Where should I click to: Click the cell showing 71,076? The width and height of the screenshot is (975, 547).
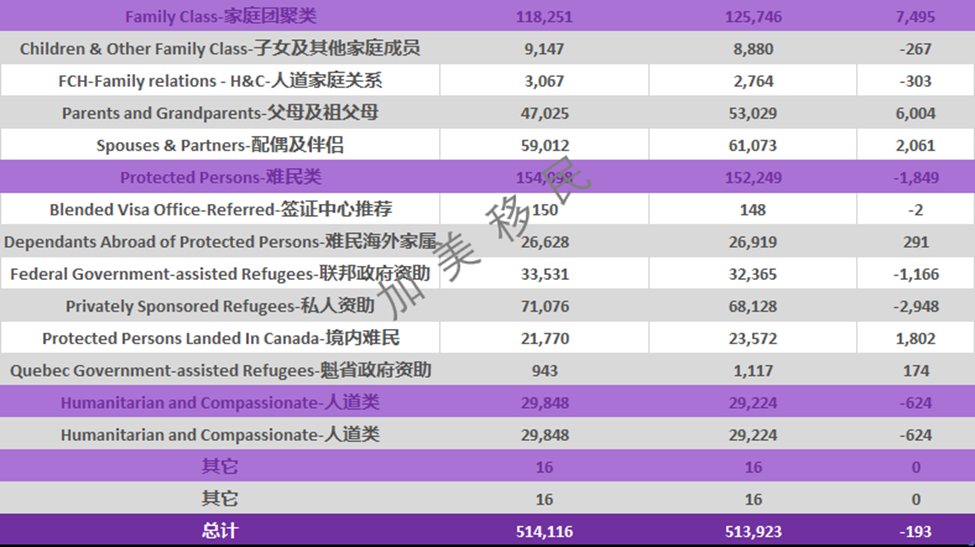(x=545, y=307)
